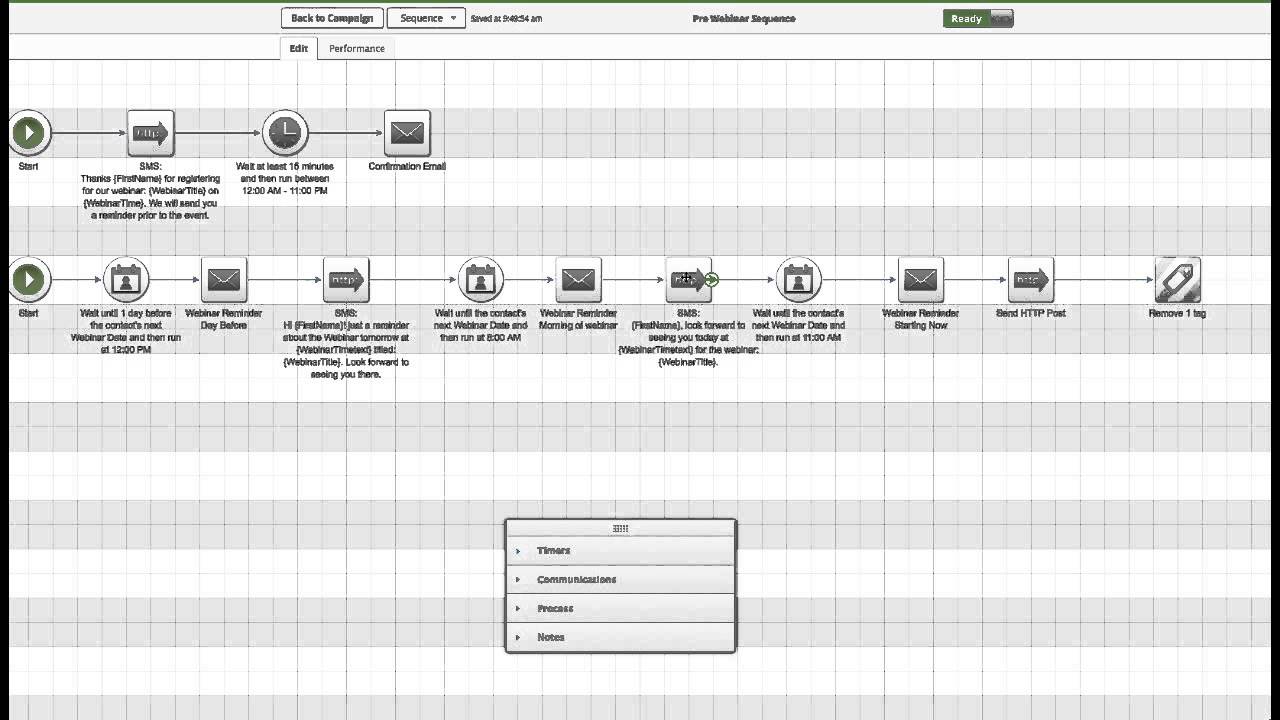The image size is (1280, 720).
Task: Click the 'Saved at 9:49:54 am' status text
Action: 506,19
